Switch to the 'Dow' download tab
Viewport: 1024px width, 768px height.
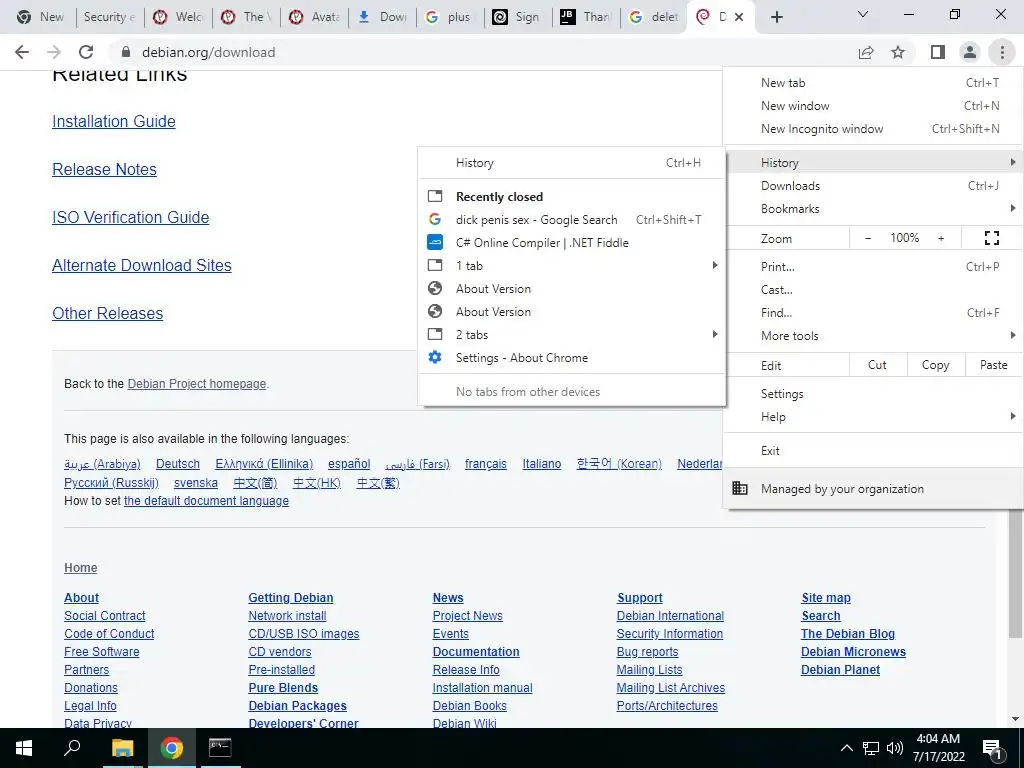382,17
